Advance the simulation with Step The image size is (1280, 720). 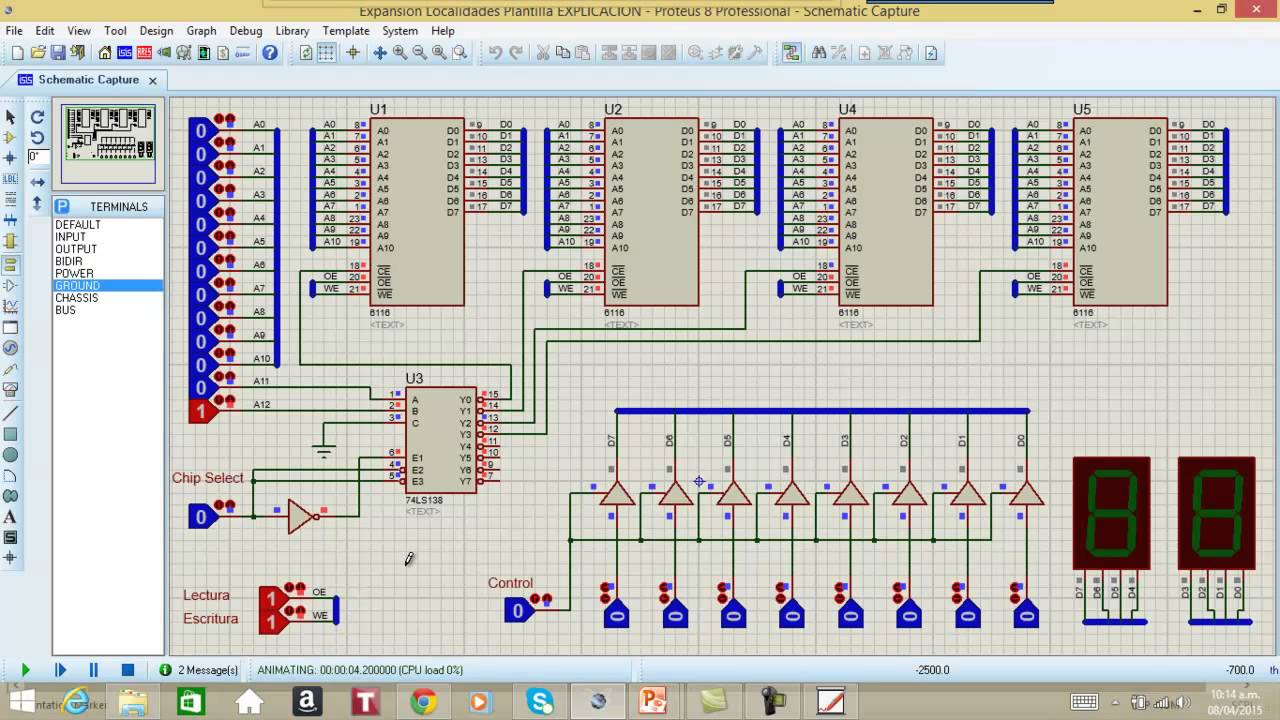60,670
